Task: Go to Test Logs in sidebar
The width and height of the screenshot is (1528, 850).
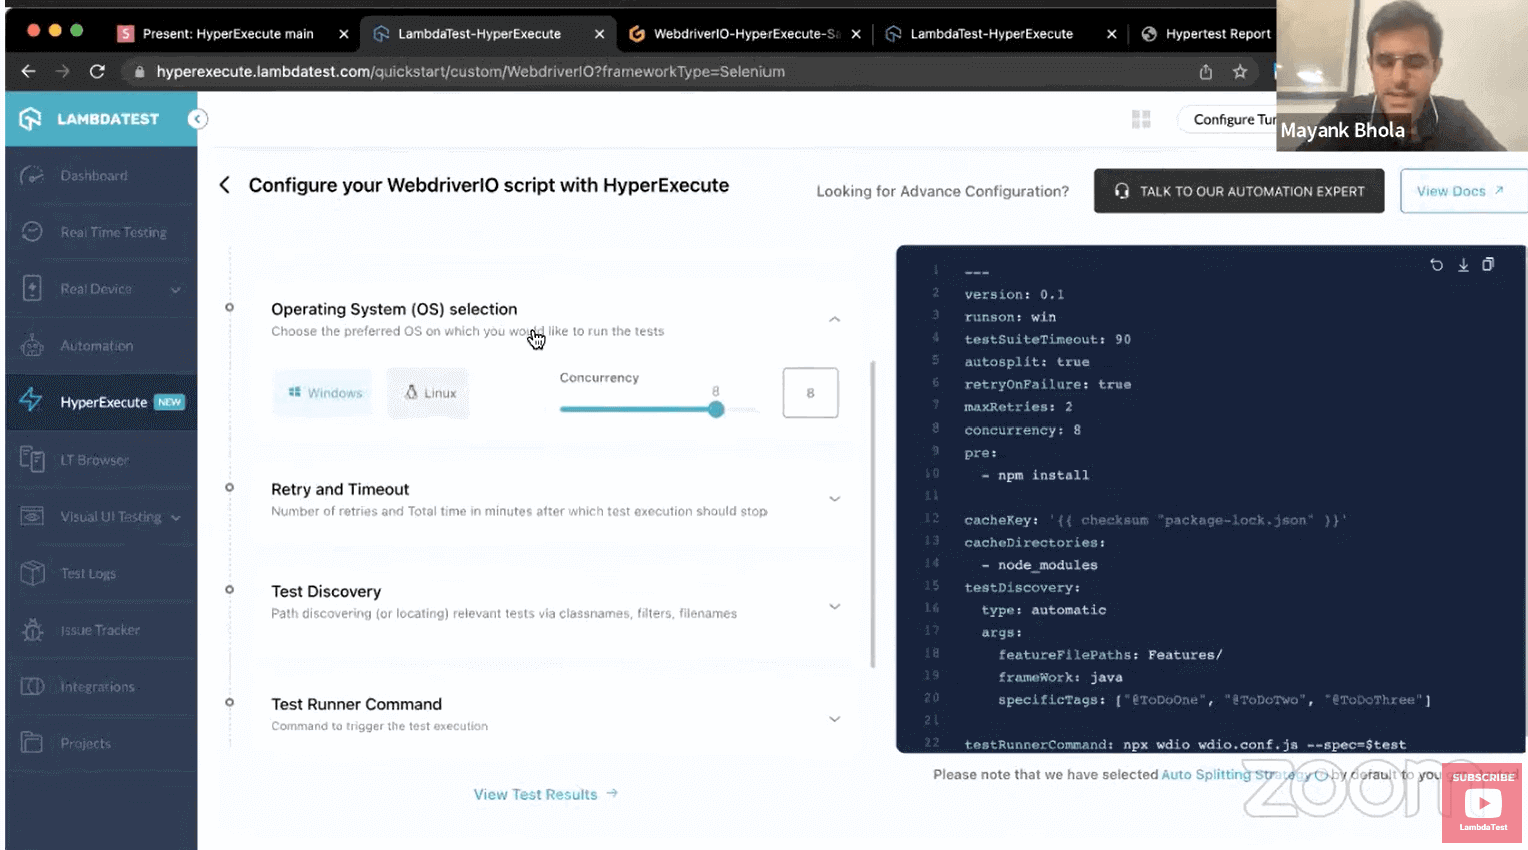Action: click(88, 573)
